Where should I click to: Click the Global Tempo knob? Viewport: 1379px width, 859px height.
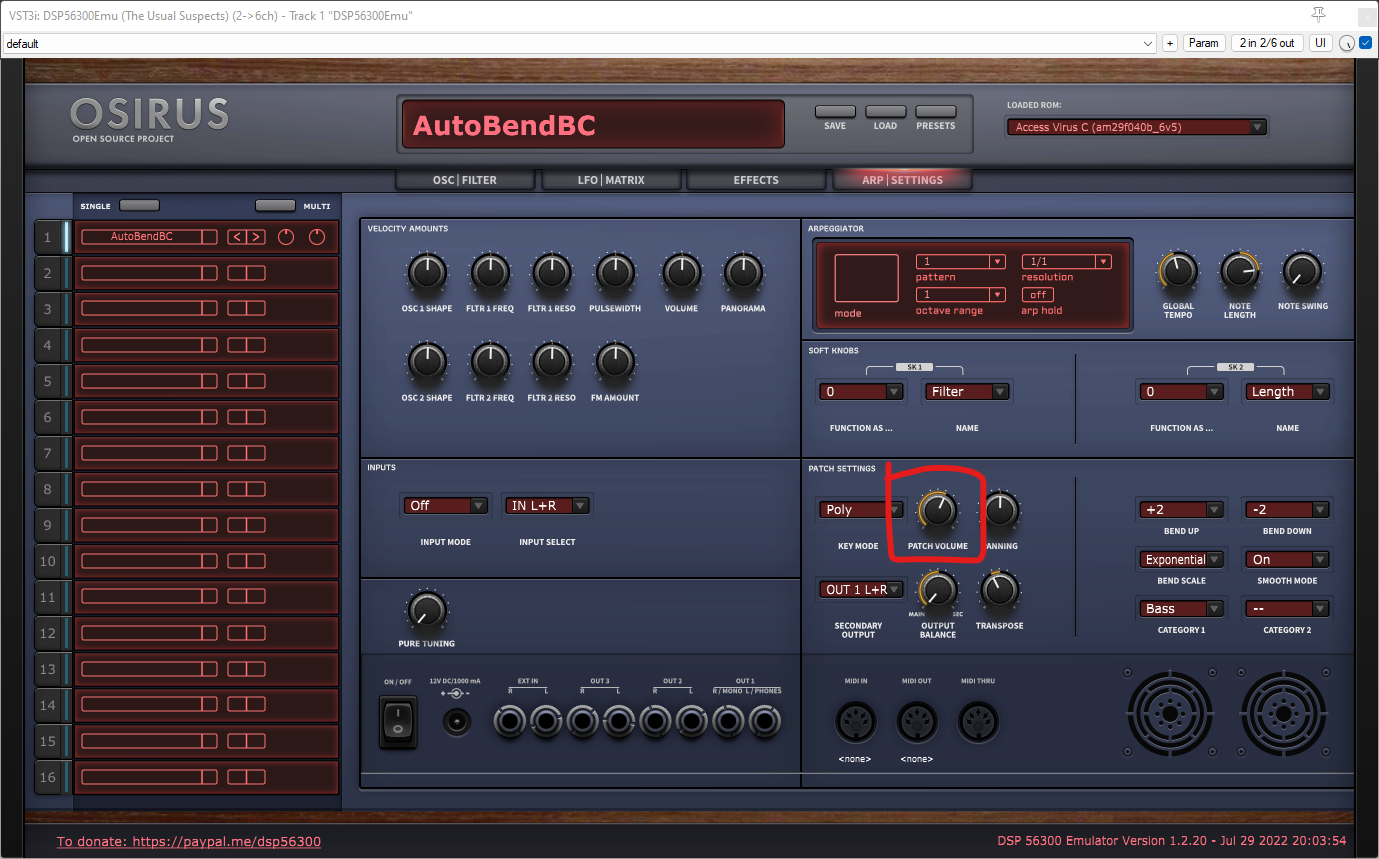pyautogui.click(x=1178, y=271)
